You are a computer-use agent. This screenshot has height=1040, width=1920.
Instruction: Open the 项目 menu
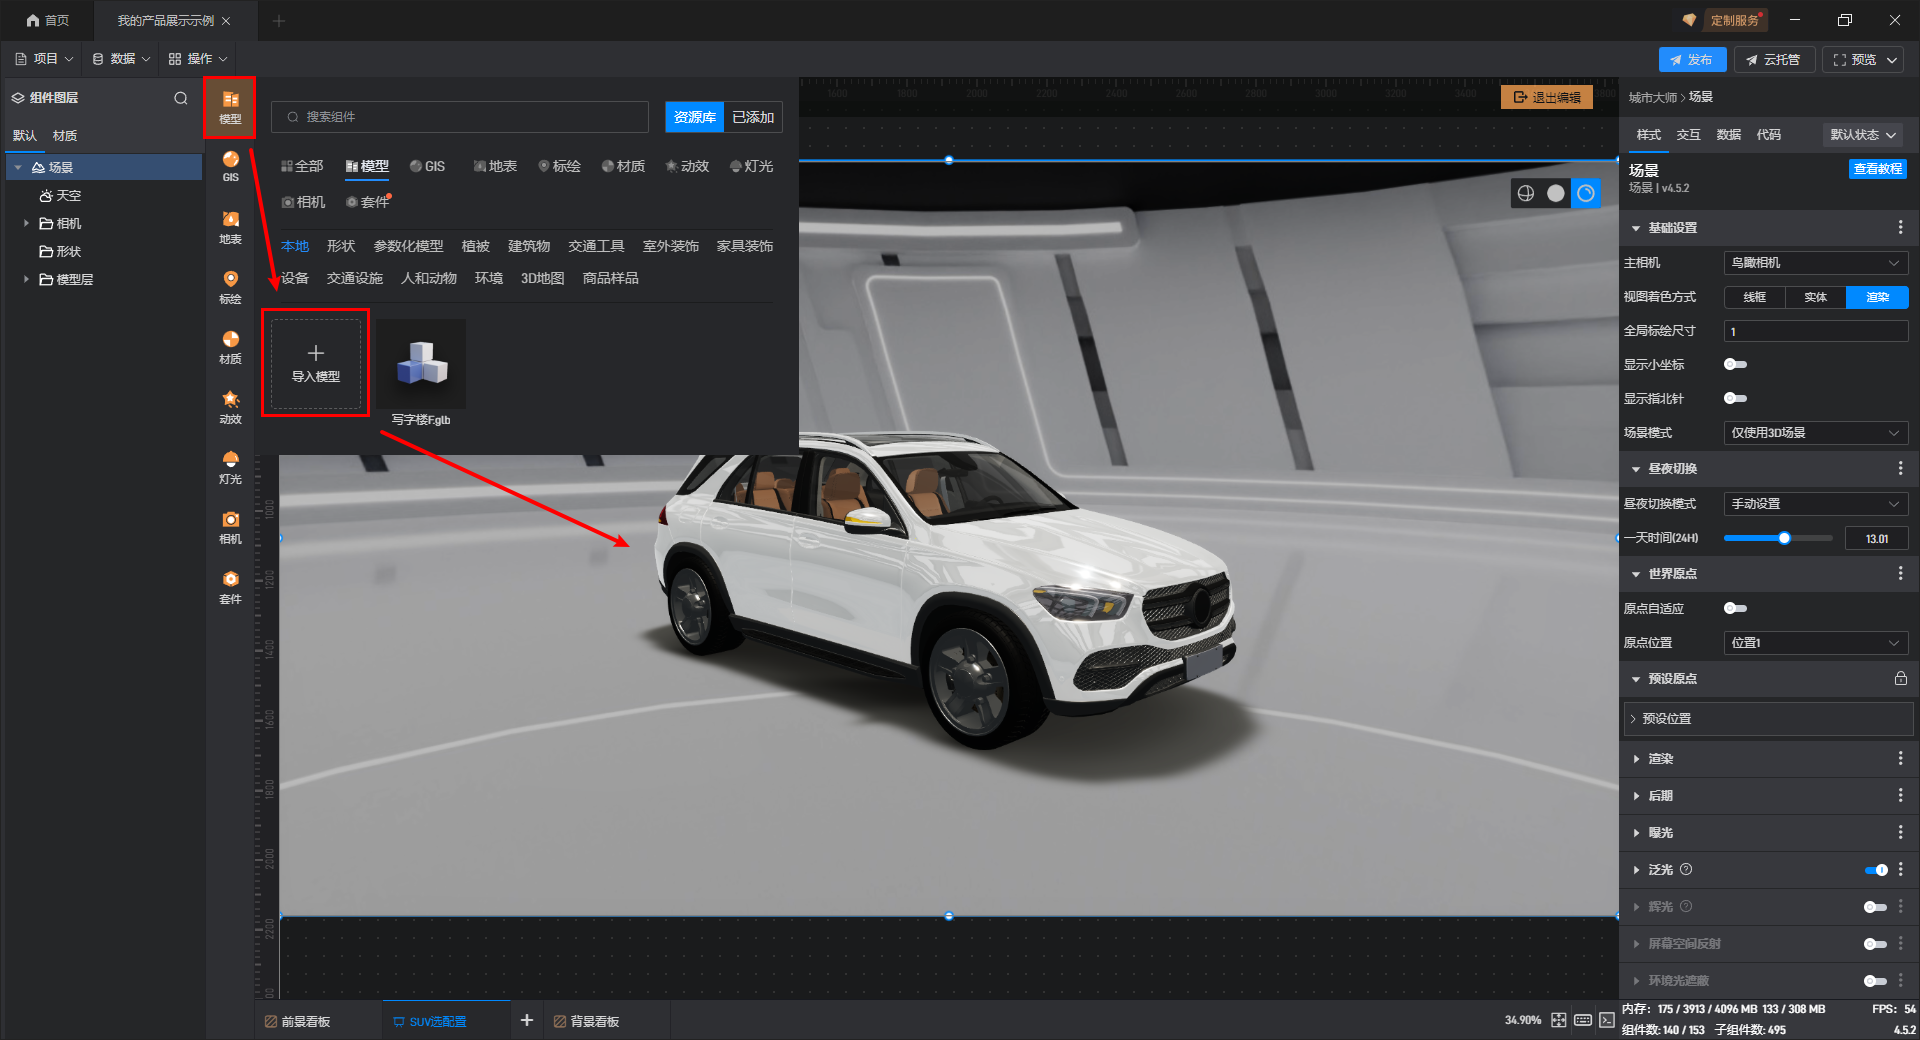pos(44,59)
